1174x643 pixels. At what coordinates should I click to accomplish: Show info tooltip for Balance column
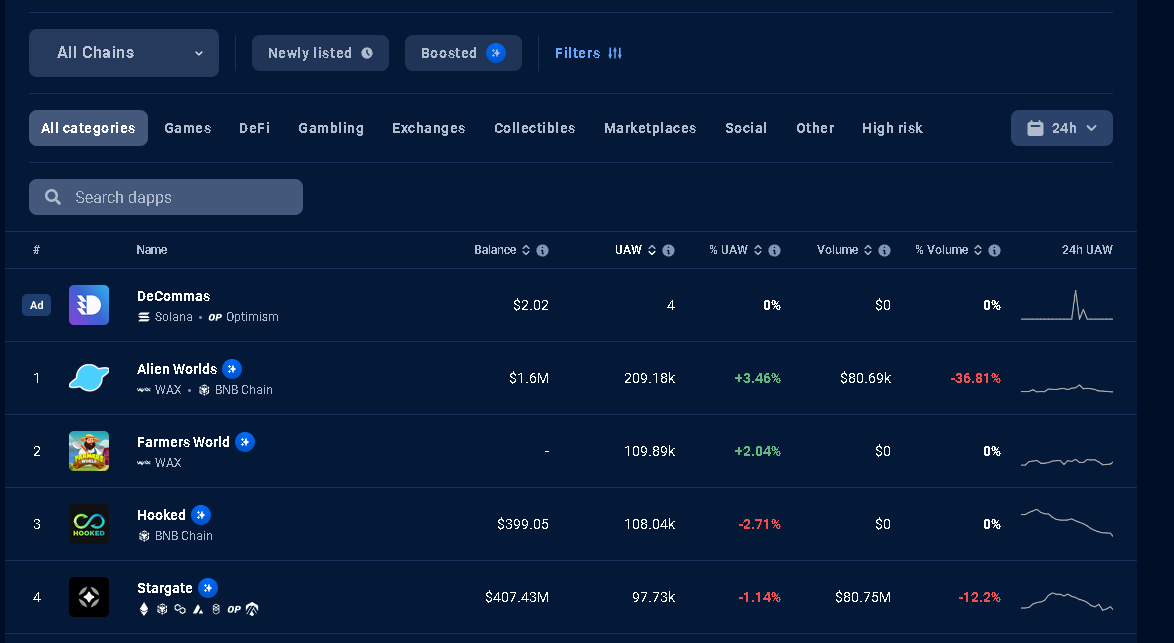point(543,251)
